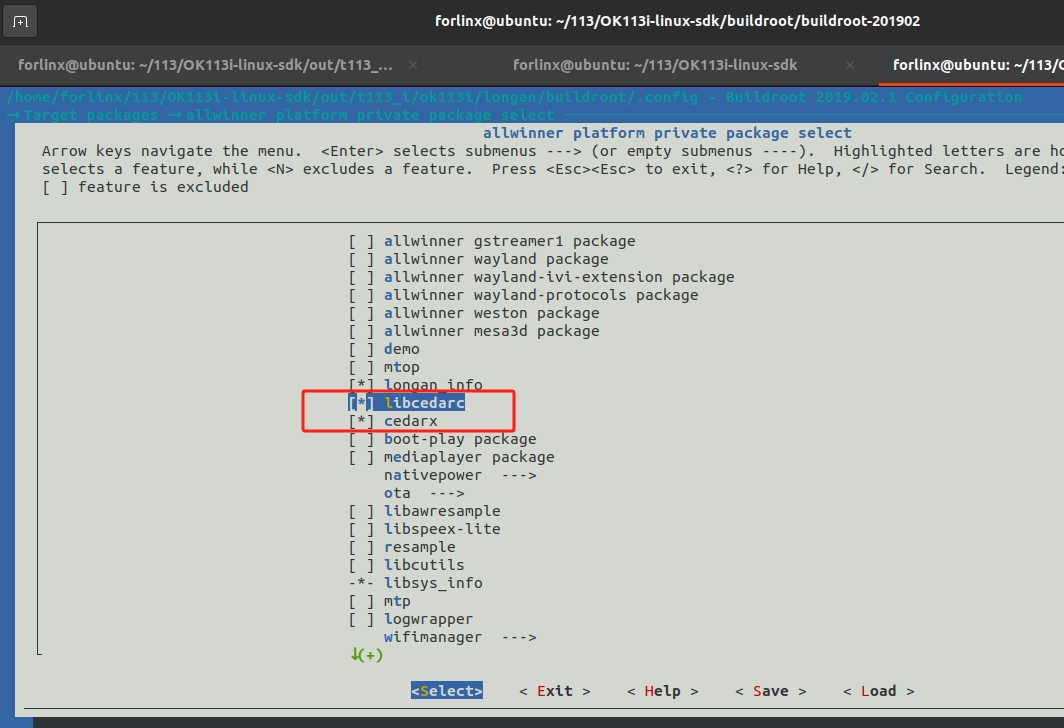Viewport: 1064px width, 728px height.
Task: Expand the nativepower submenu
Action: pyautogui.click(x=459, y=475)
